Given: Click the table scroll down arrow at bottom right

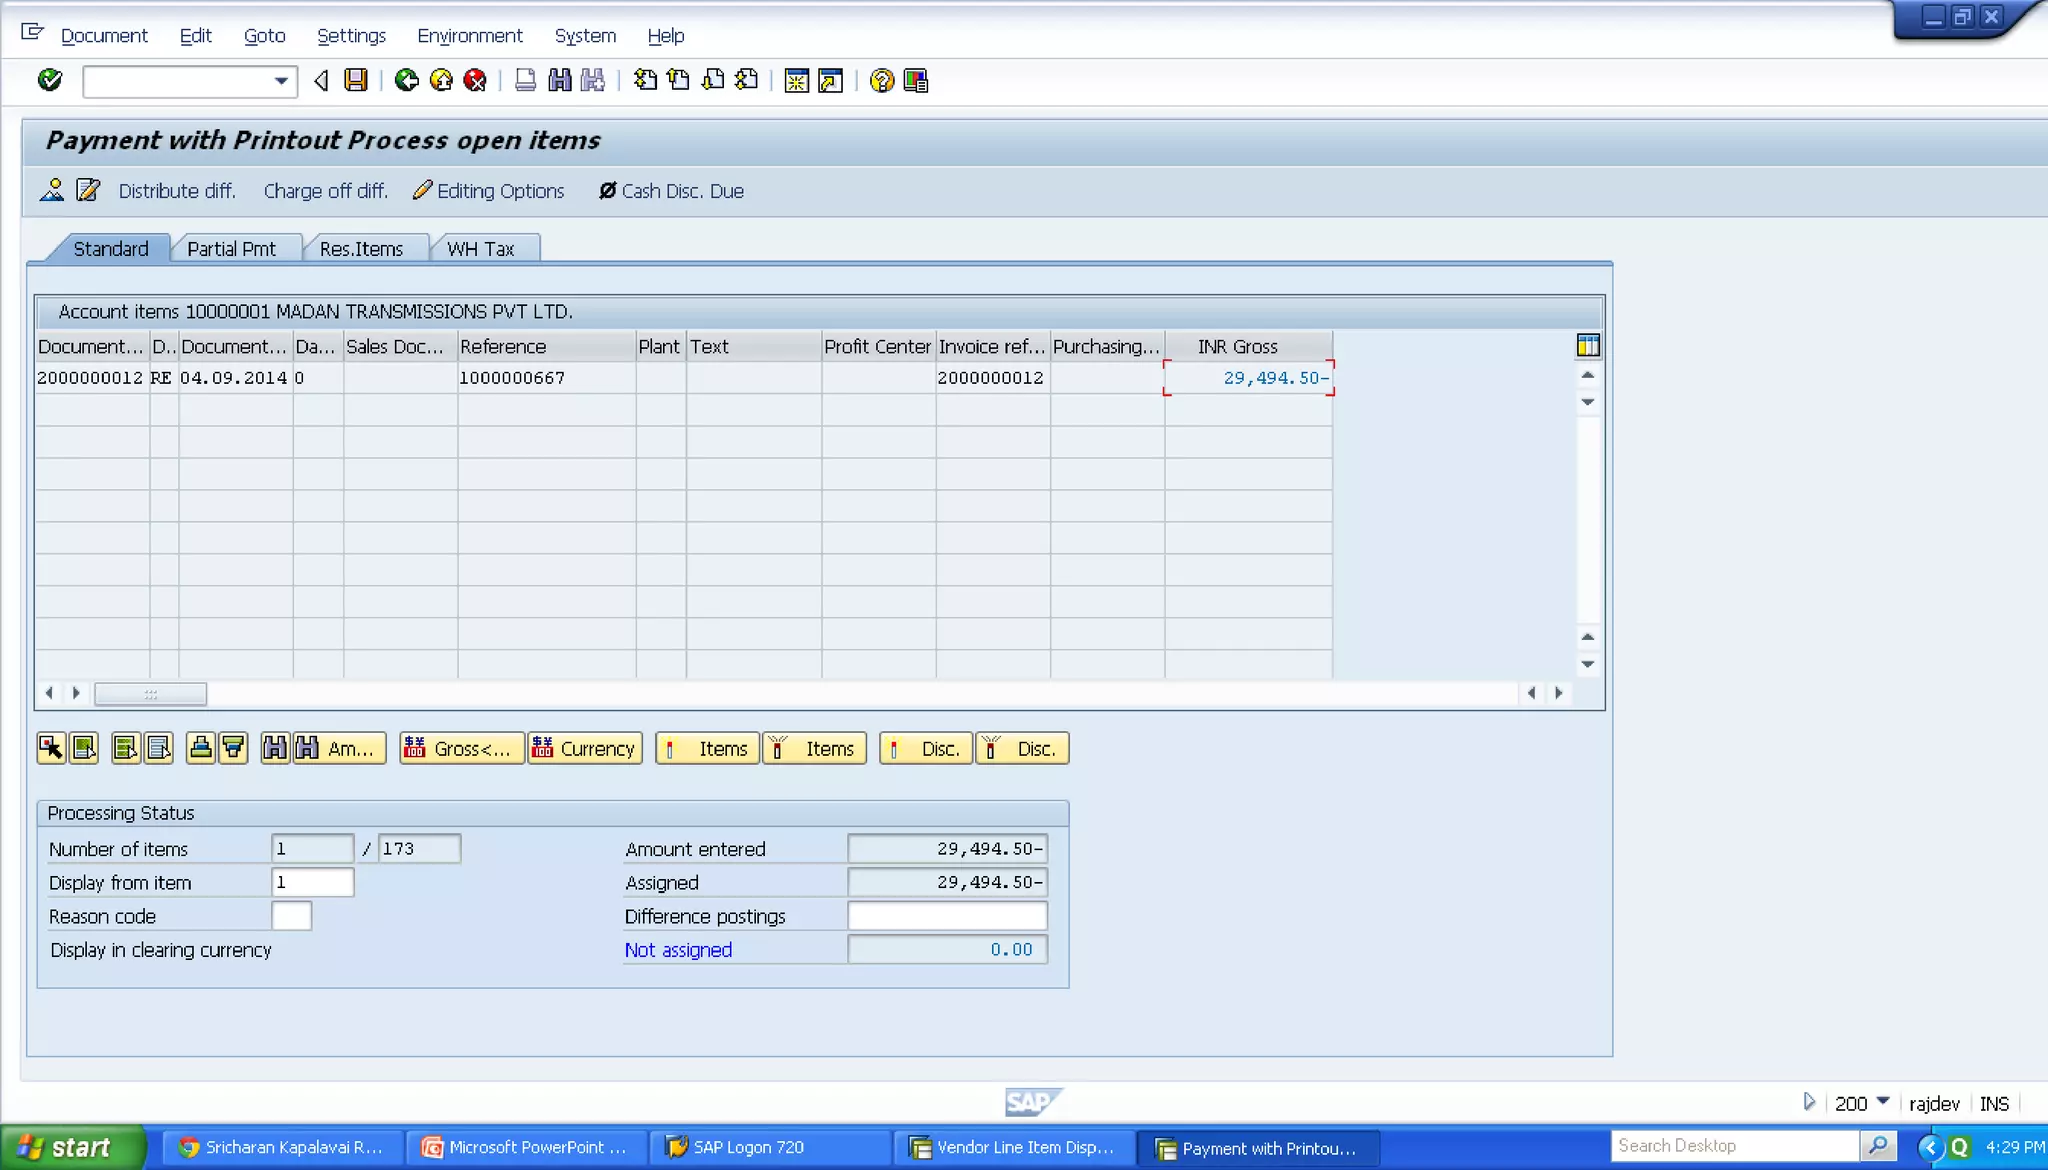Looking at the screenshot, I should click(1587, 664).
